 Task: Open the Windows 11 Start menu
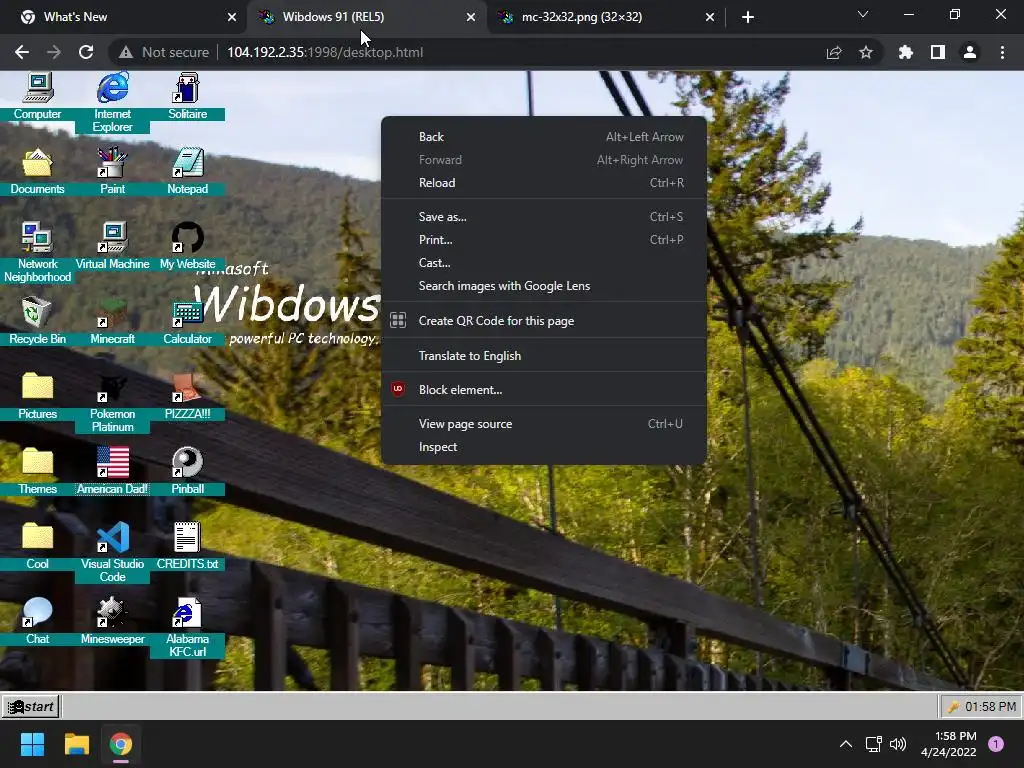click(33, 744)
